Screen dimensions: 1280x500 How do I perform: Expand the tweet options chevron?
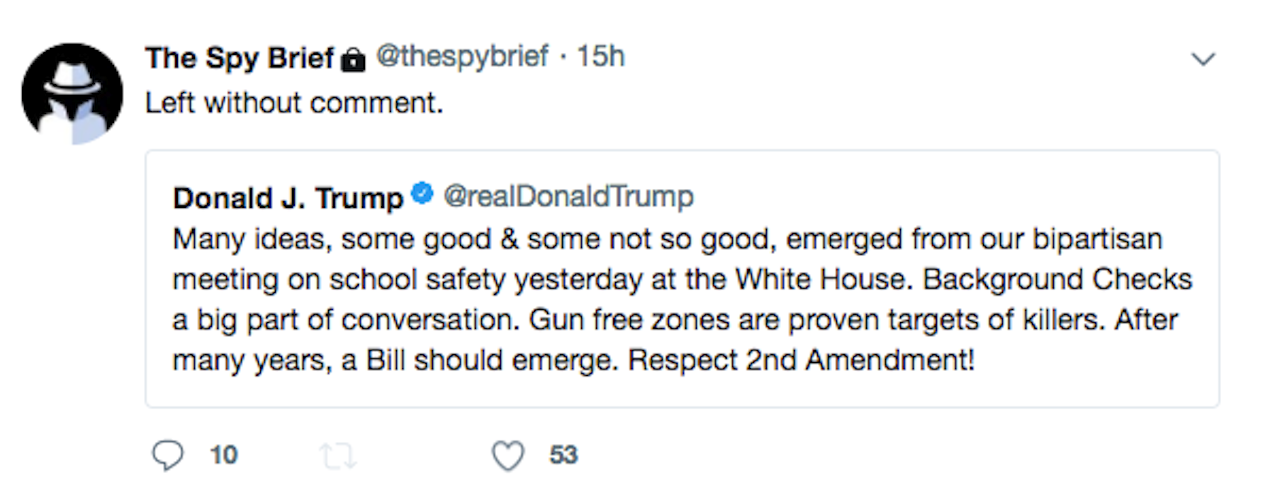coord(1203,59)
